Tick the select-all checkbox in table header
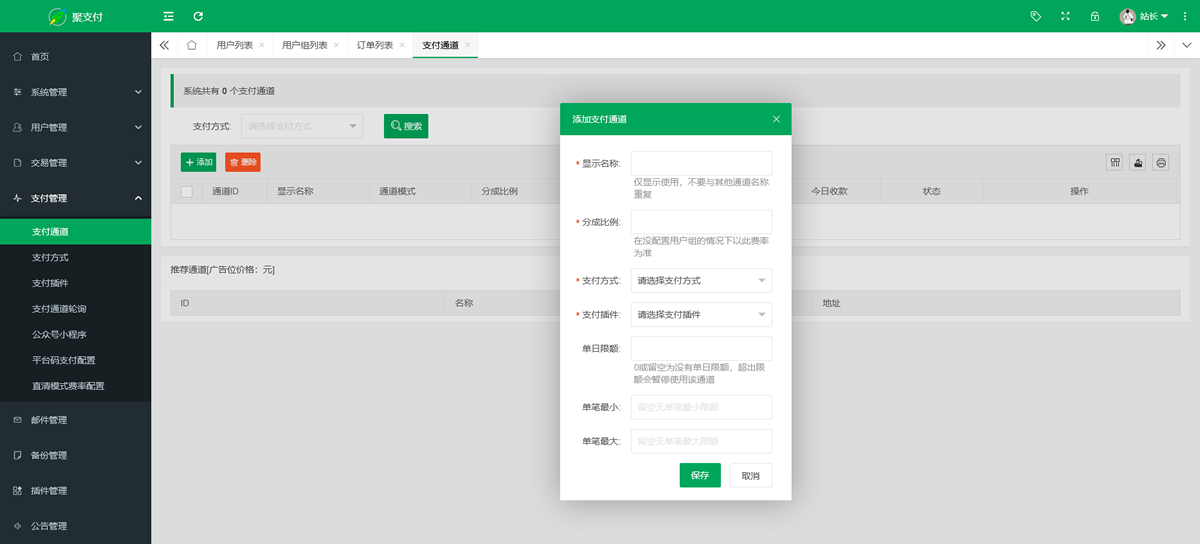The width and height of the screenshot is (1200, 544). tap(187, 191)
